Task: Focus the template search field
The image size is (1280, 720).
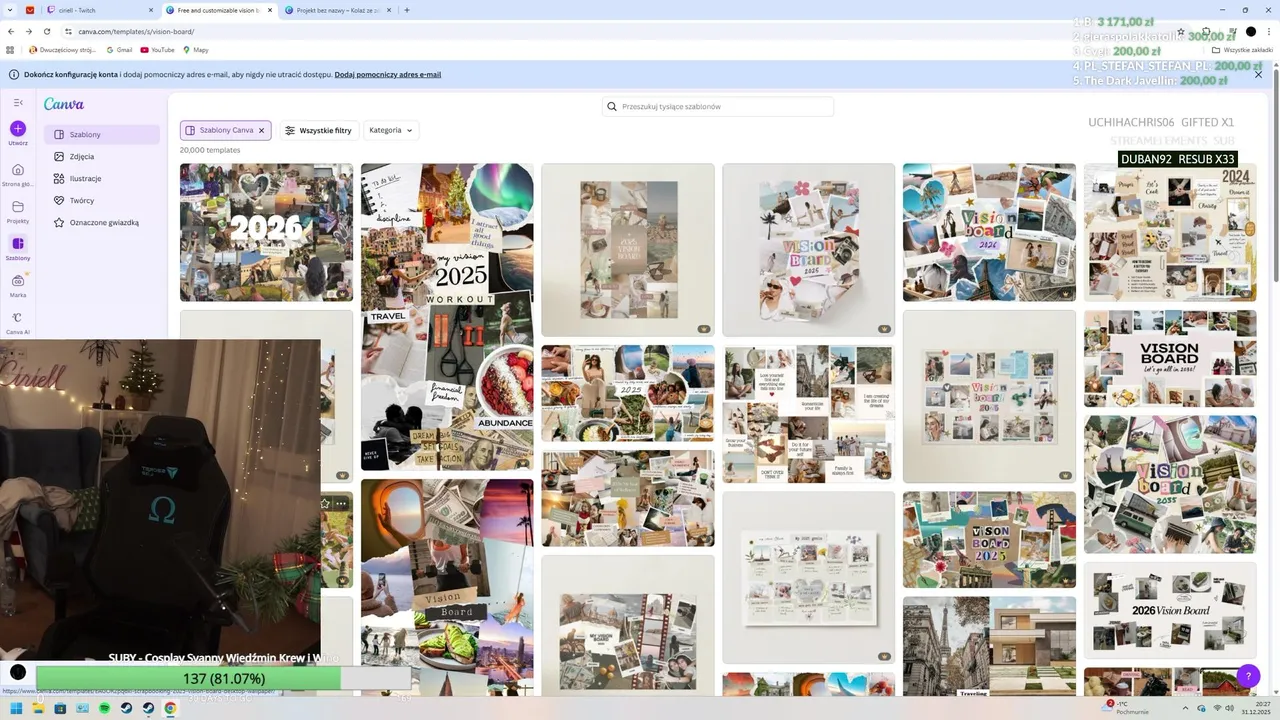Action: click(718, 106)
